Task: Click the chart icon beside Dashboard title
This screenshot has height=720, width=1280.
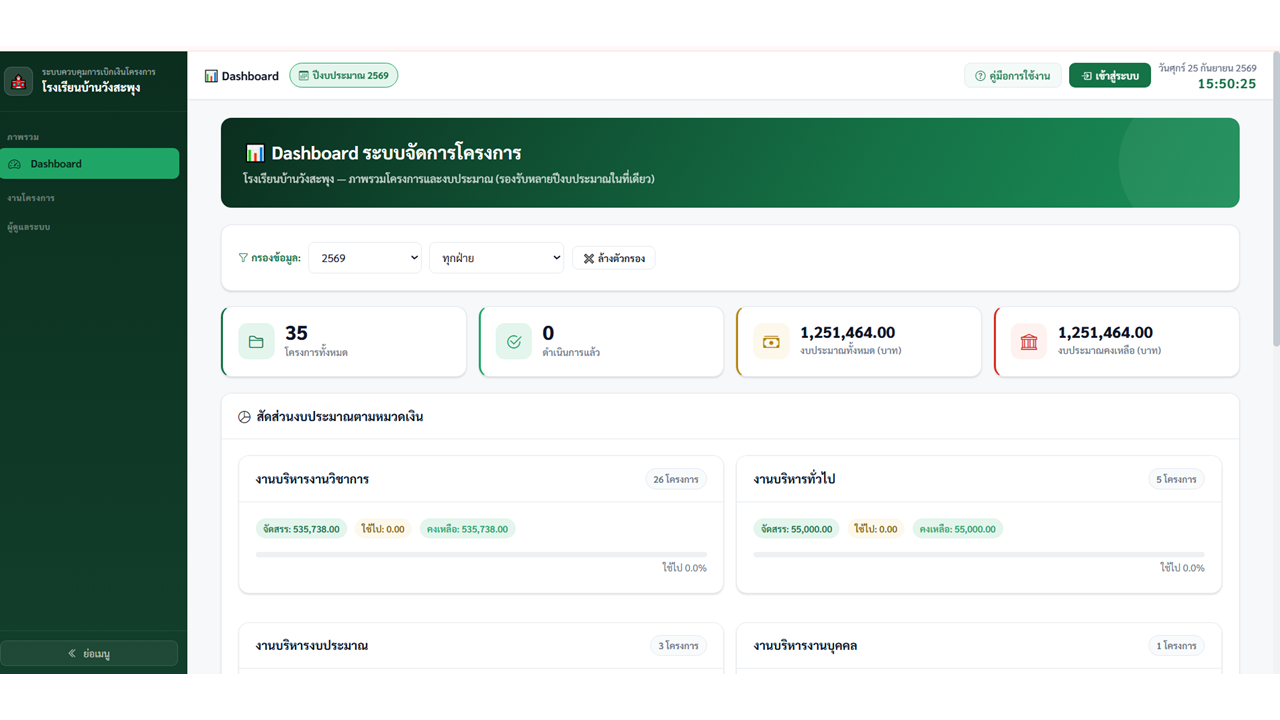Action: point(211,76)
